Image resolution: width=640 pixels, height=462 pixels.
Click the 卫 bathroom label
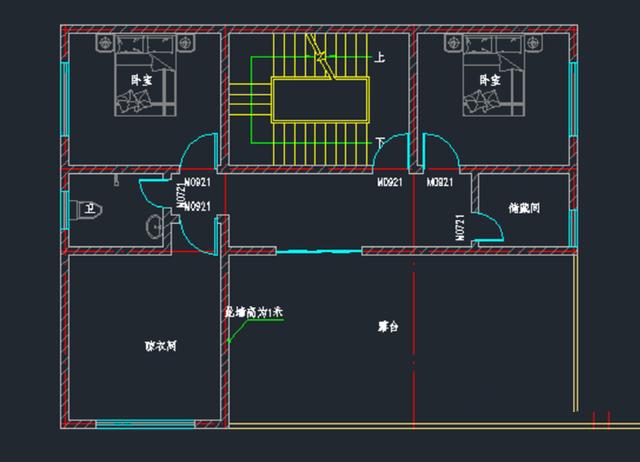click(x=91, y=208)
